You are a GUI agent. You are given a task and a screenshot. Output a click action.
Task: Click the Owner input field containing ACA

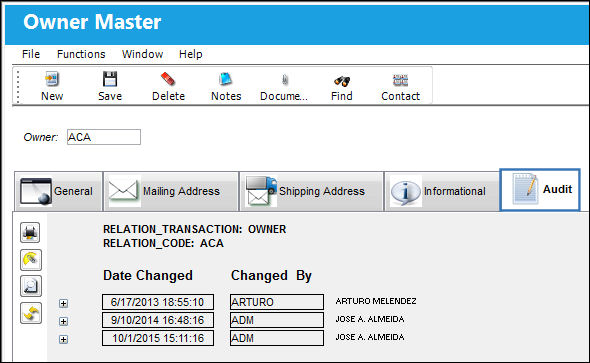[x=104, y=137]
